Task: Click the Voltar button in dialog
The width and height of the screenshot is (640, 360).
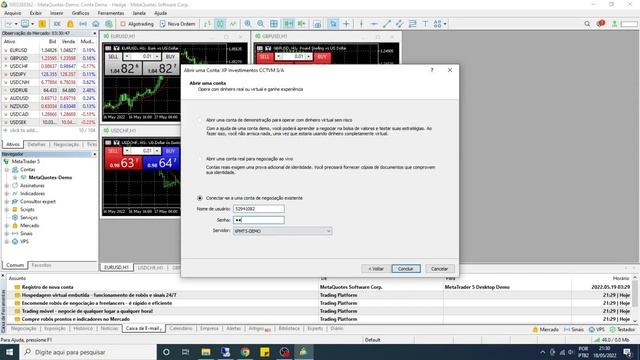Action: (x=376, y=269)
